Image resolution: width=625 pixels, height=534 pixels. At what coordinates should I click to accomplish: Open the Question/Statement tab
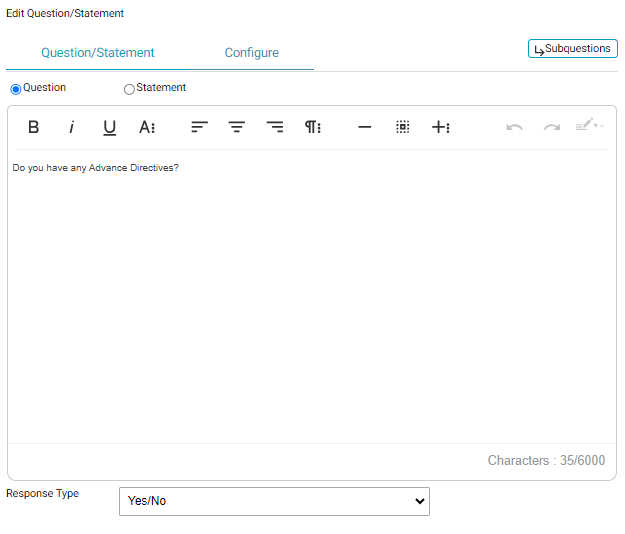[x=98, y=53]
